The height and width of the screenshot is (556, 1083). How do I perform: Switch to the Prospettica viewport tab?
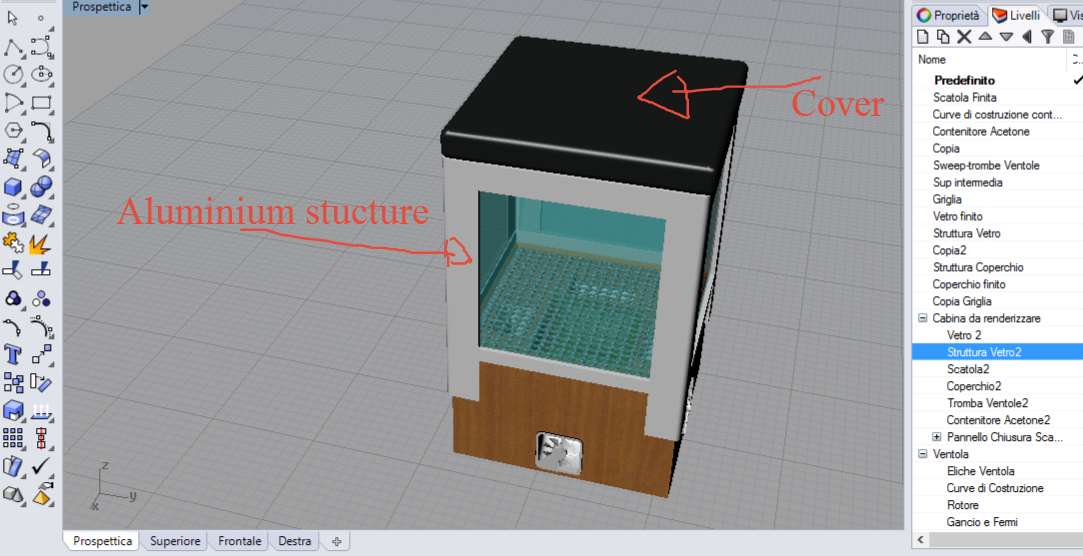point(102,541)
